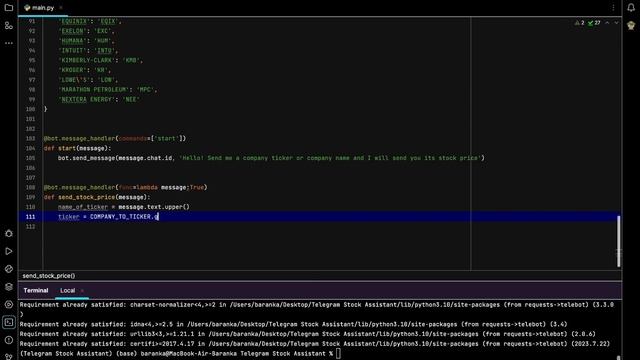
Task: Click the 'Hello! Send me a company ticker' string
Action: pos(330,158)
